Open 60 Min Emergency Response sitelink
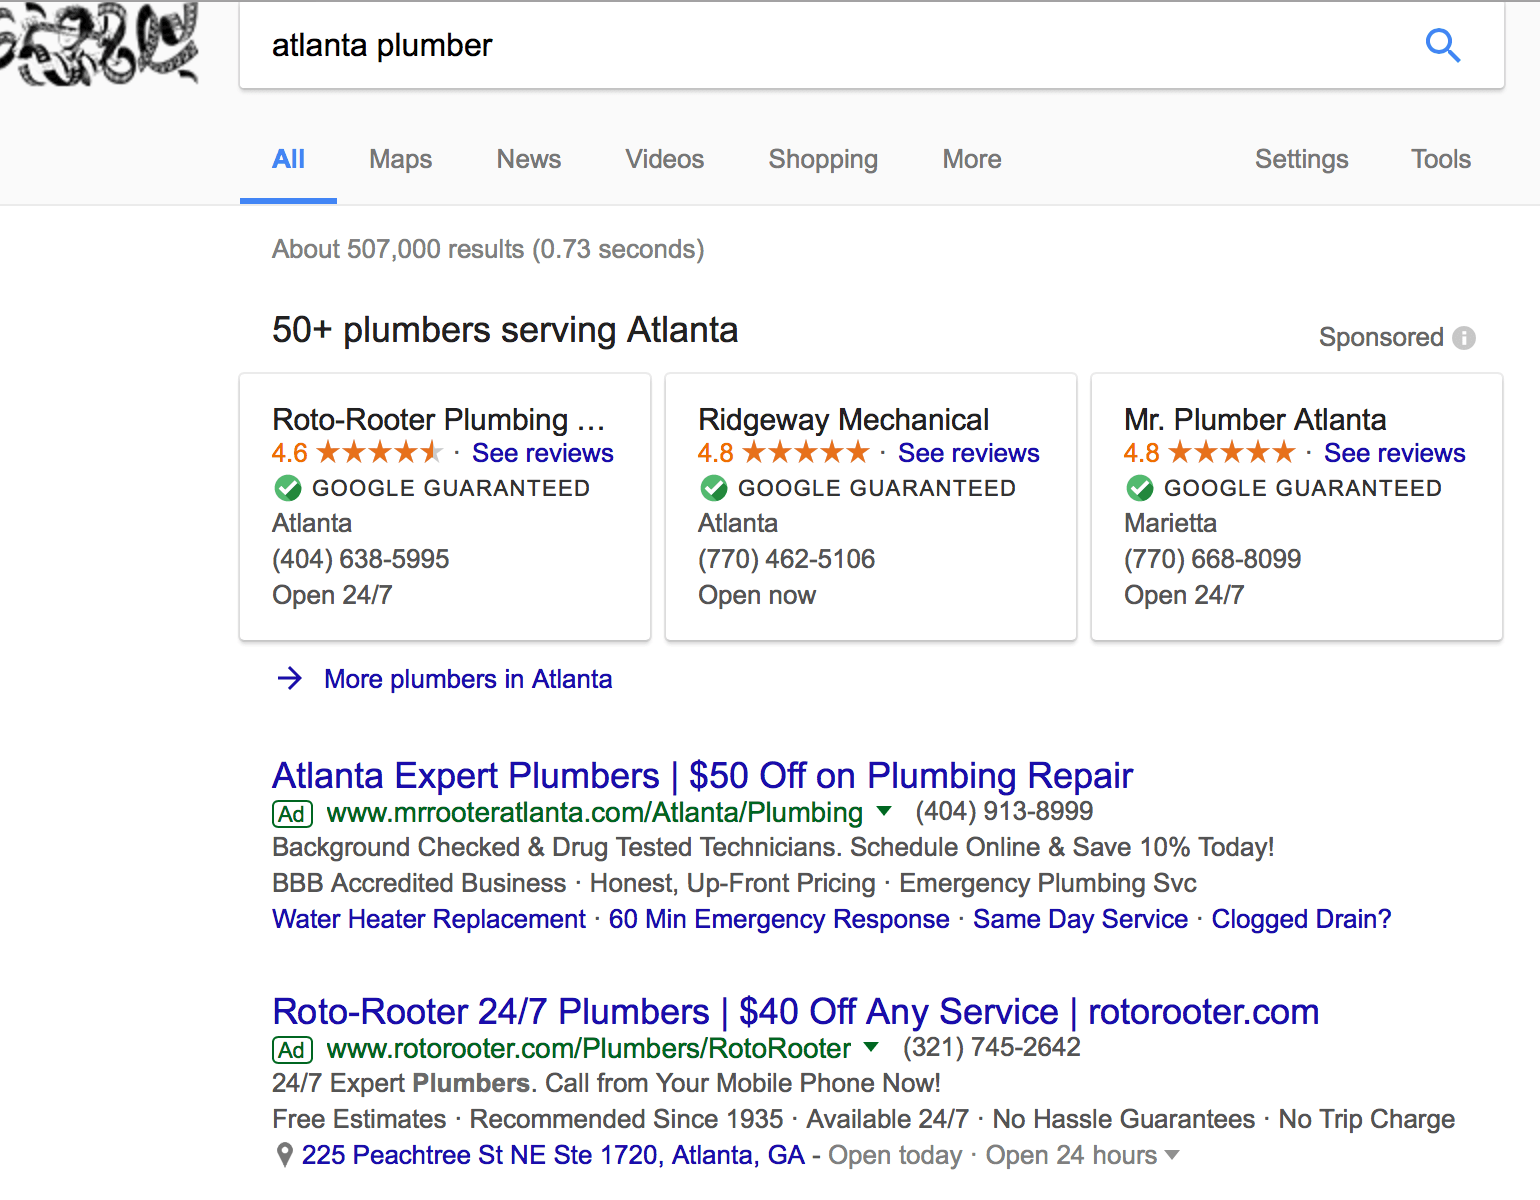The image size is (1540, 1200). 779,919
